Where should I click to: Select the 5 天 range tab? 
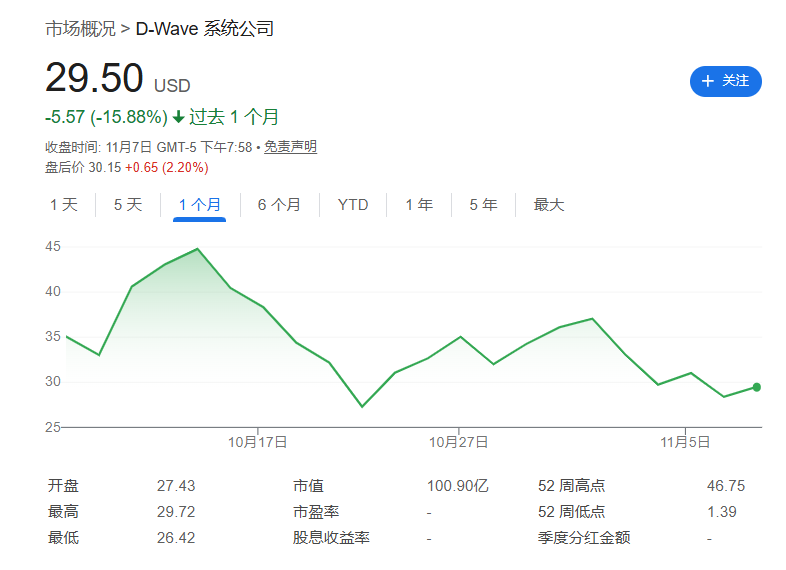point(128,205)
